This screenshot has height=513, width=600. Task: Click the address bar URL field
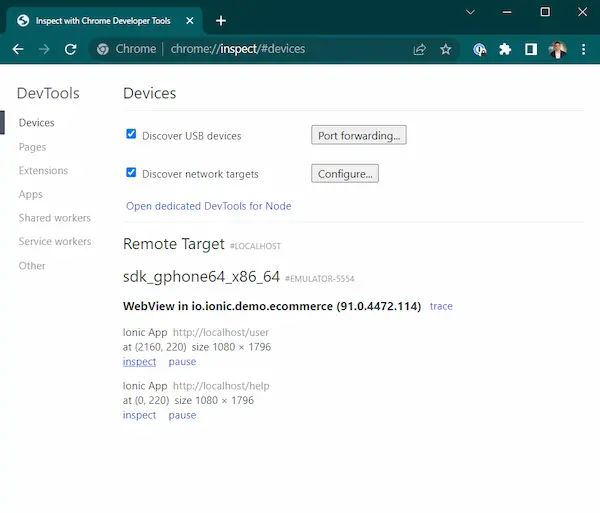click(x=280, y=49)
